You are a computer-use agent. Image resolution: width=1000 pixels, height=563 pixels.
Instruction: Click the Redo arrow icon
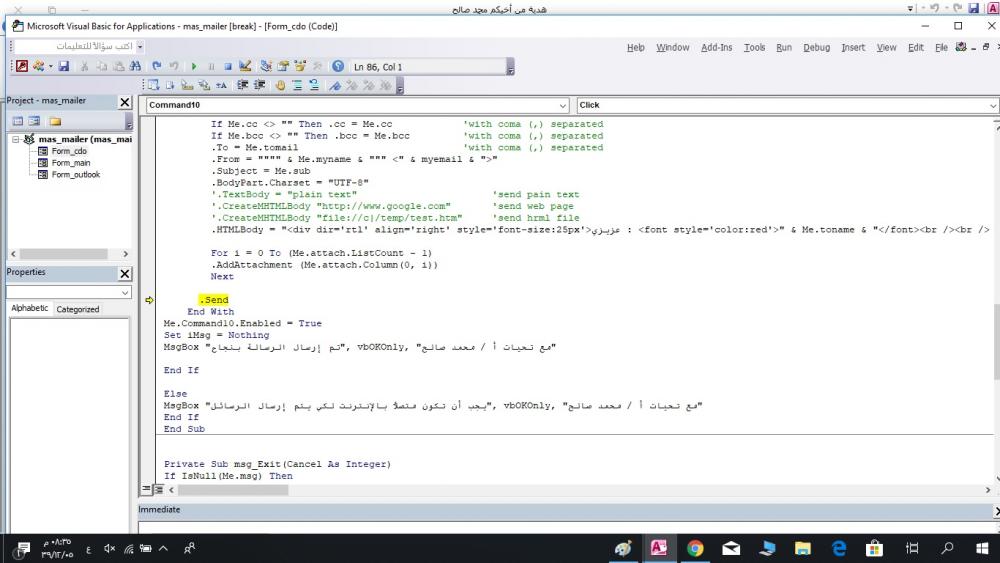click(x=173, y=66)
